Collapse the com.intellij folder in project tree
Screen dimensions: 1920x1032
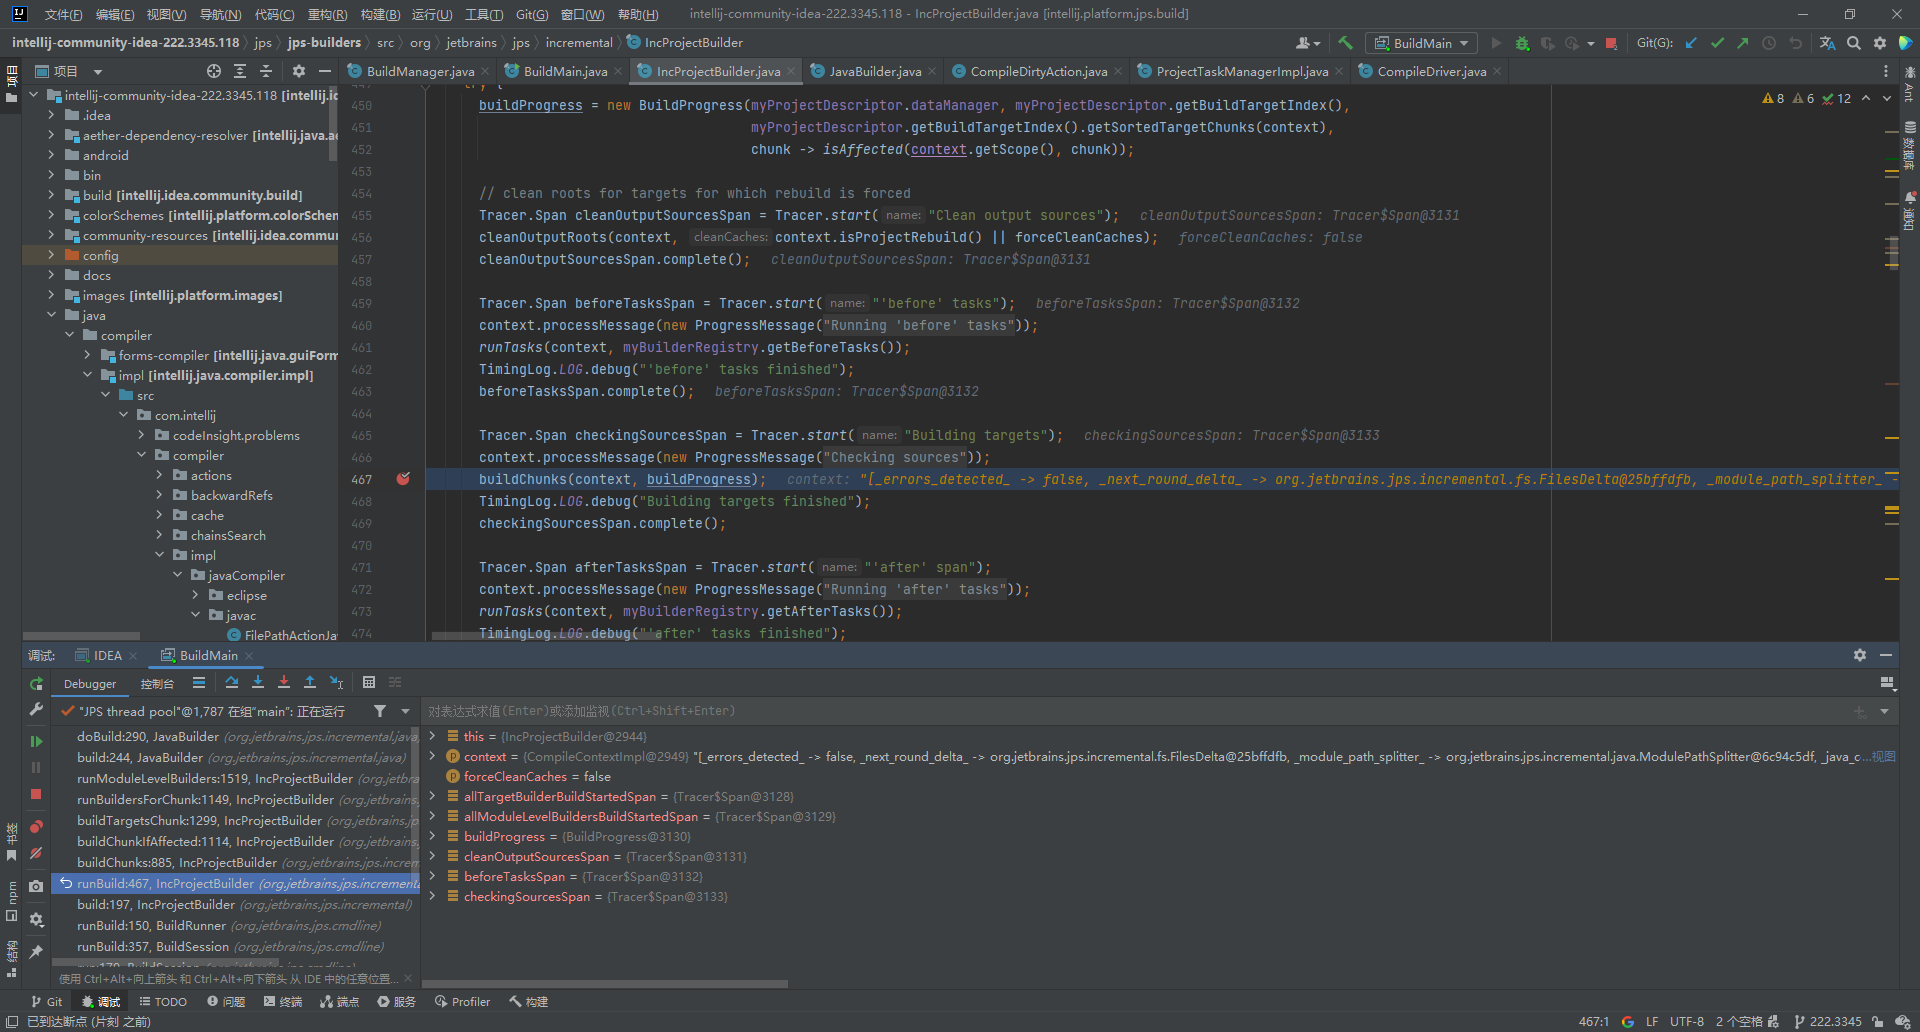(x=124, y=415)
